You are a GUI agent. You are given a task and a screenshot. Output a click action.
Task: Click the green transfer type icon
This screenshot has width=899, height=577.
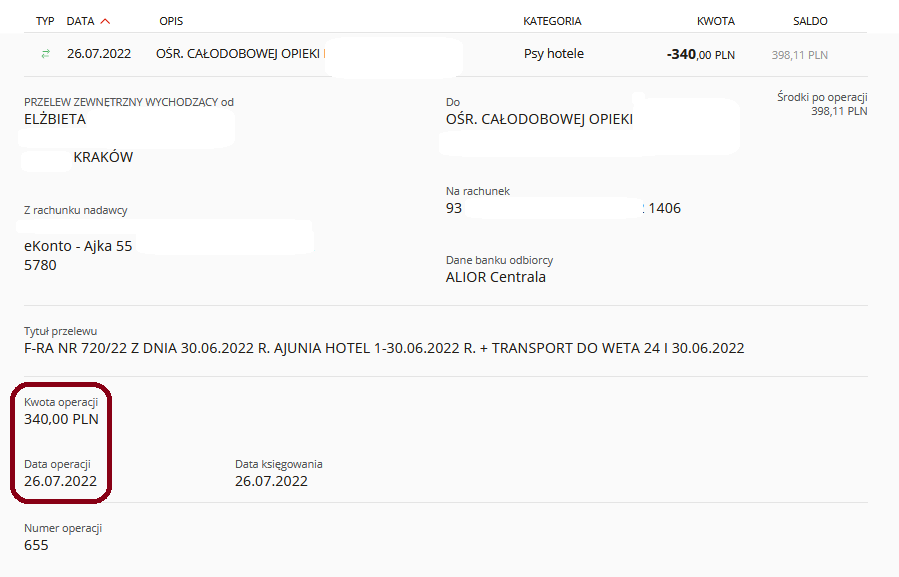[45, 54]
